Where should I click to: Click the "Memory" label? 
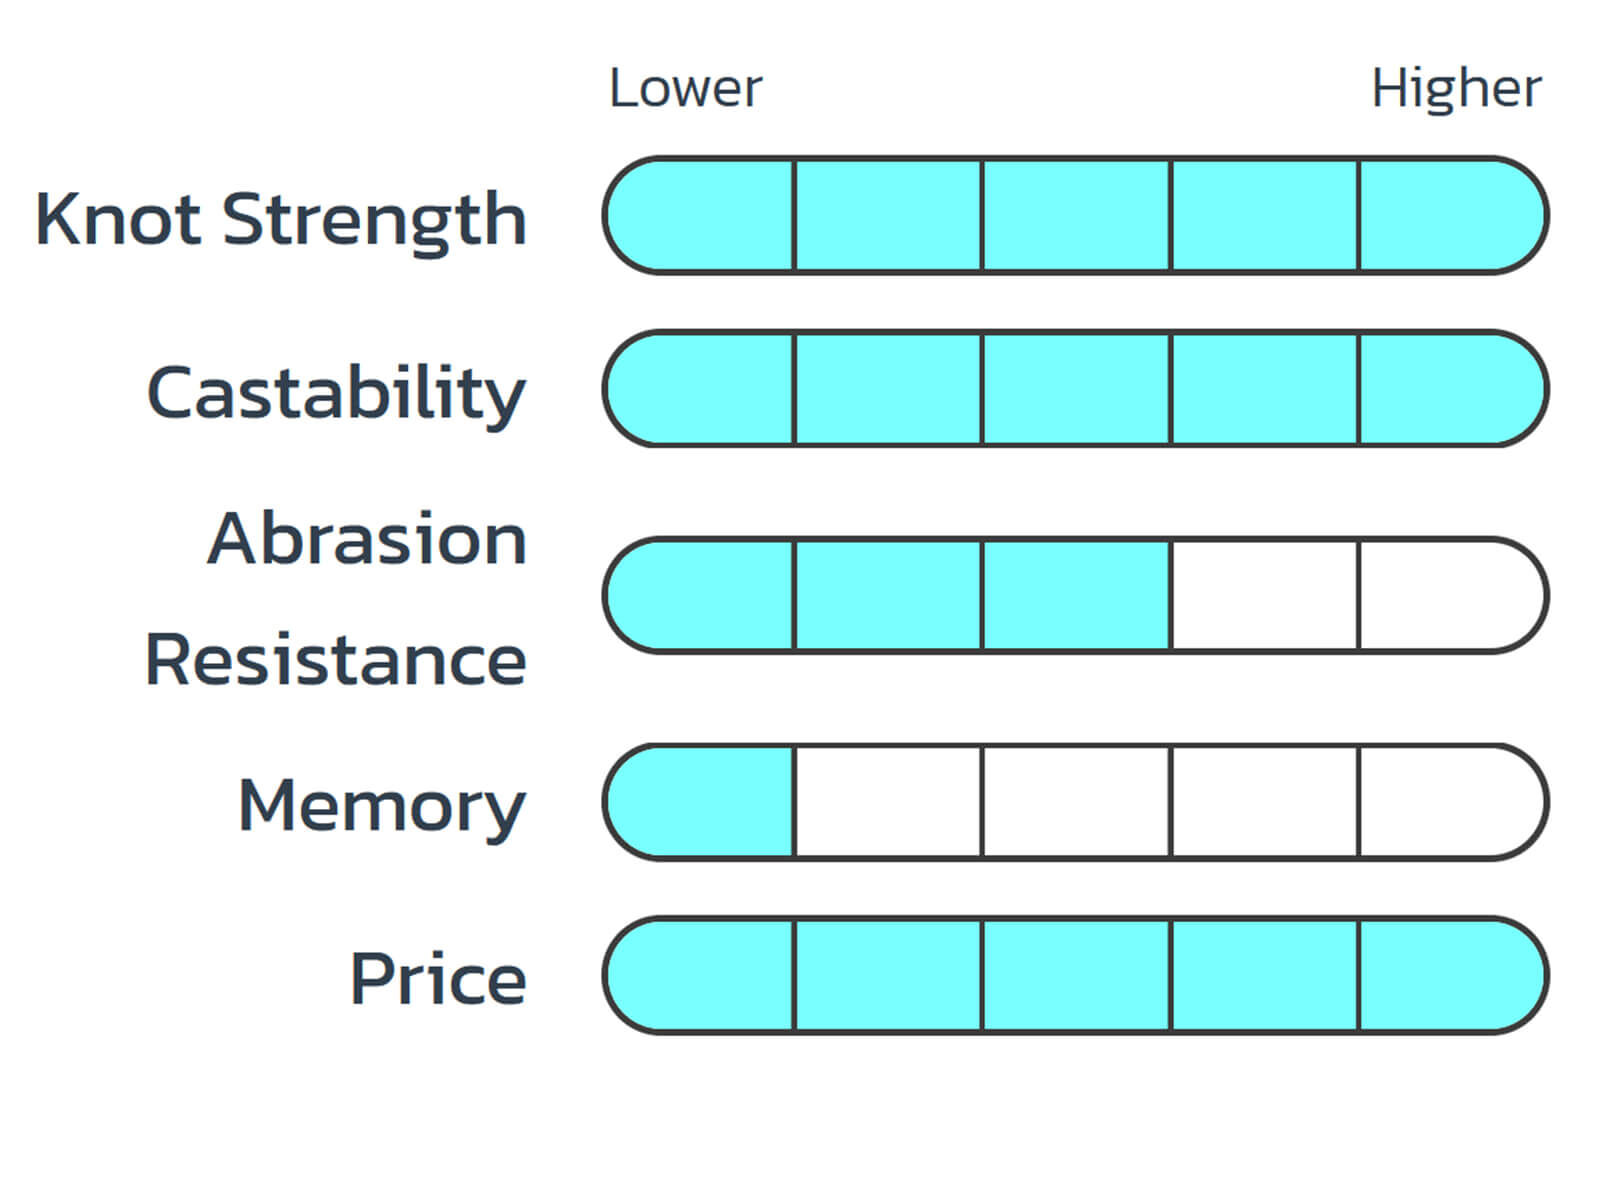[x=381, y=806]
